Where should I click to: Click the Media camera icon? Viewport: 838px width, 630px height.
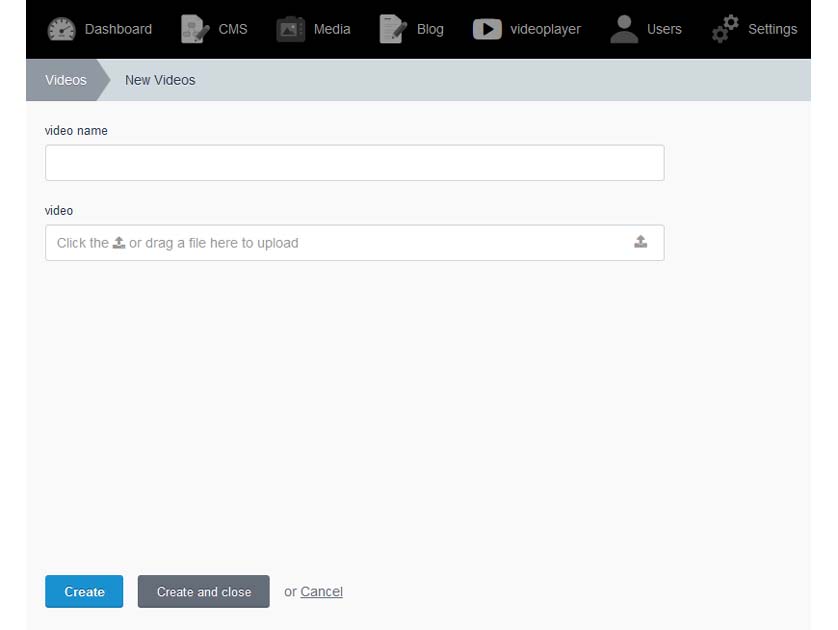tap(290, 29)
